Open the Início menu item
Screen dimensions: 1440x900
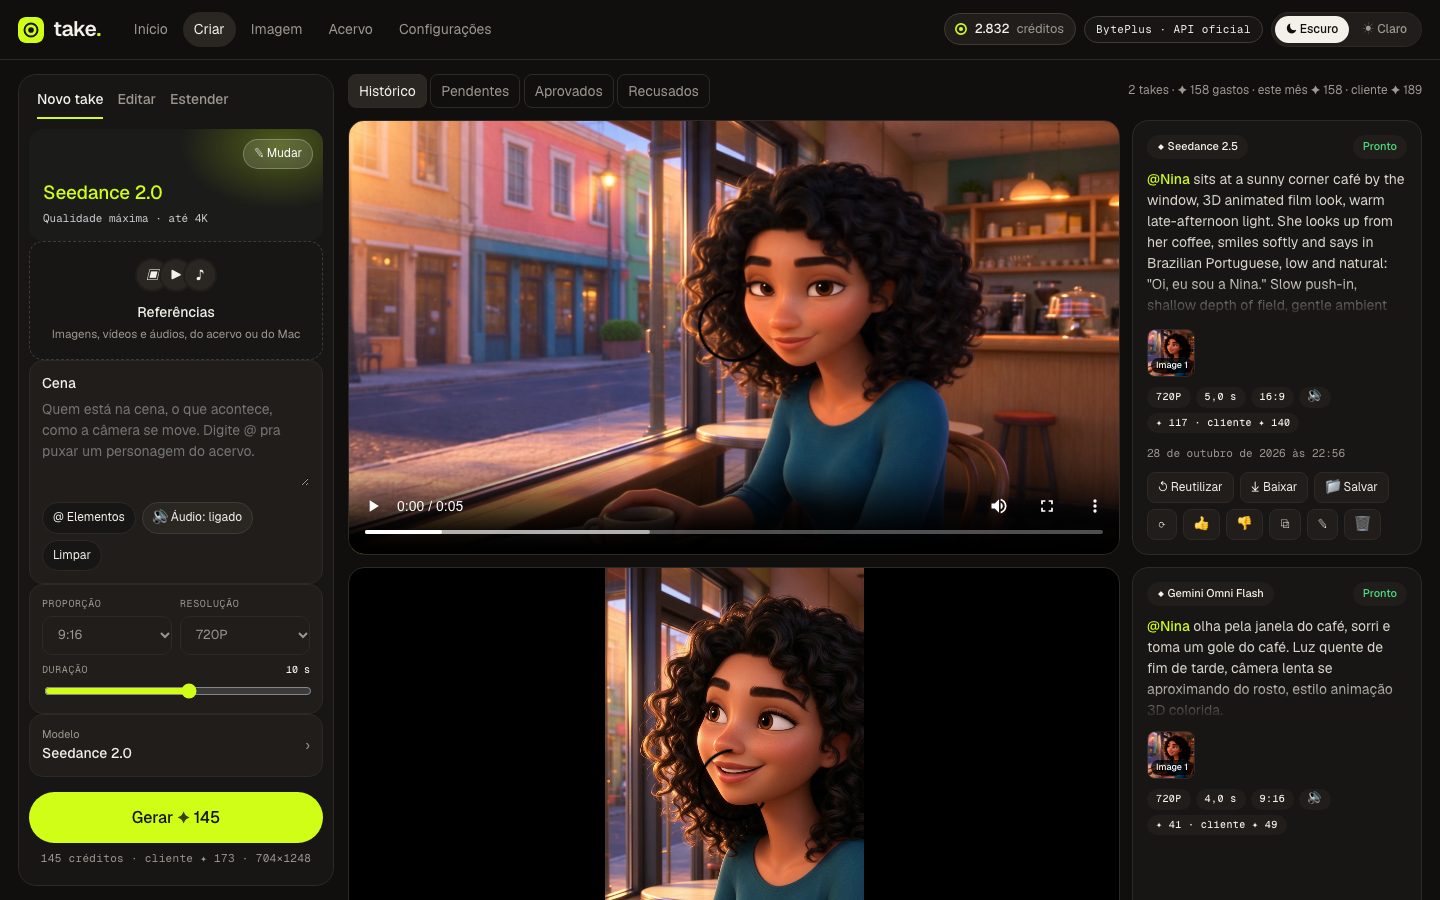(x=151, y=29)
